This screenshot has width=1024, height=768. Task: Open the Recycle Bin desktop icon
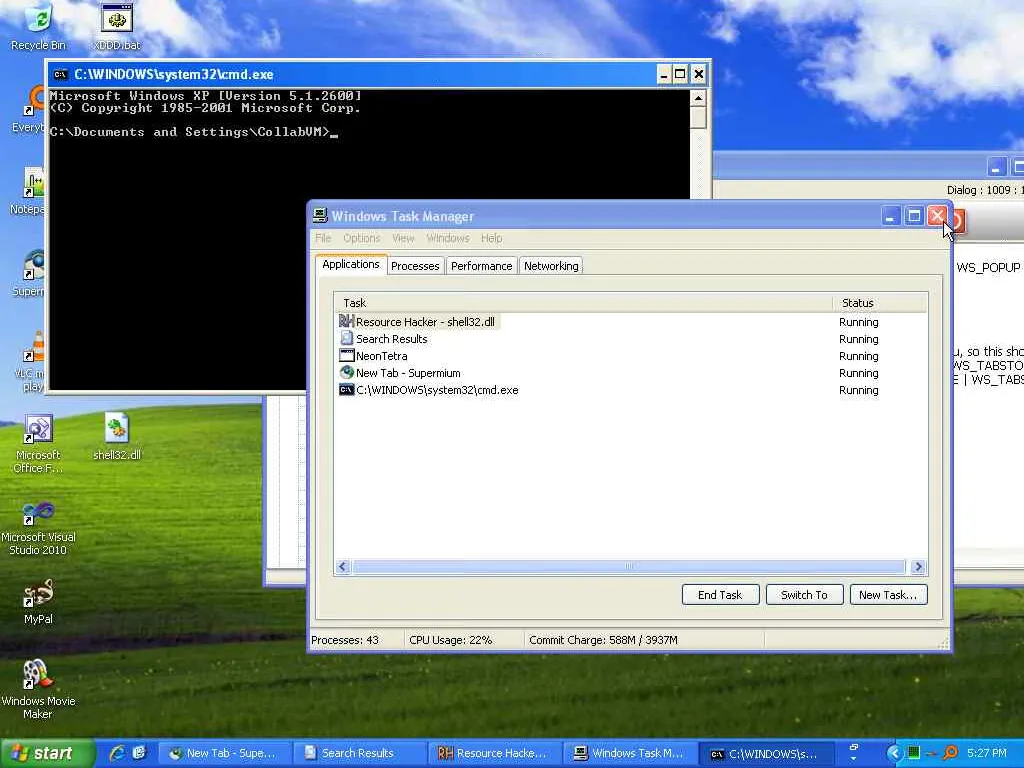(39, 26)
